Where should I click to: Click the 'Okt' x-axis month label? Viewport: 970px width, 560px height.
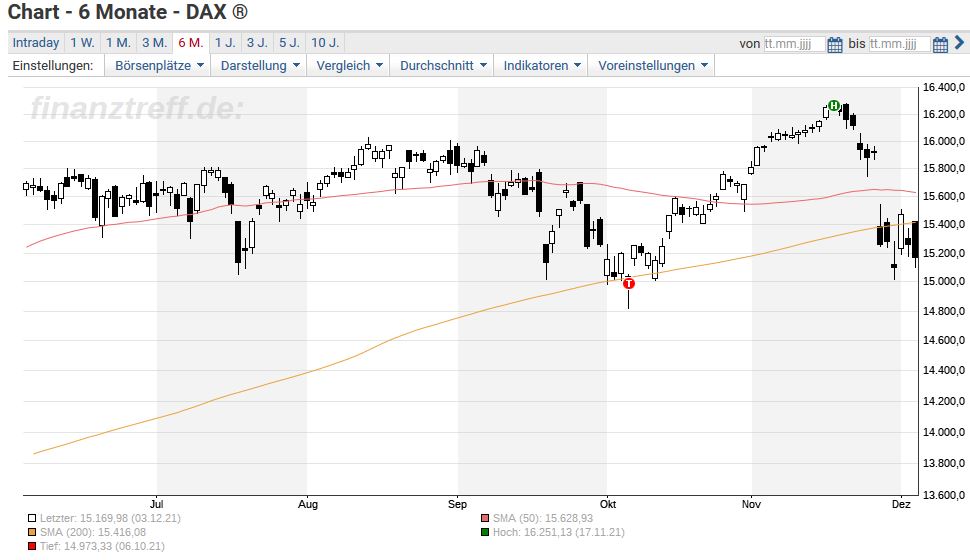click(607, 504)
